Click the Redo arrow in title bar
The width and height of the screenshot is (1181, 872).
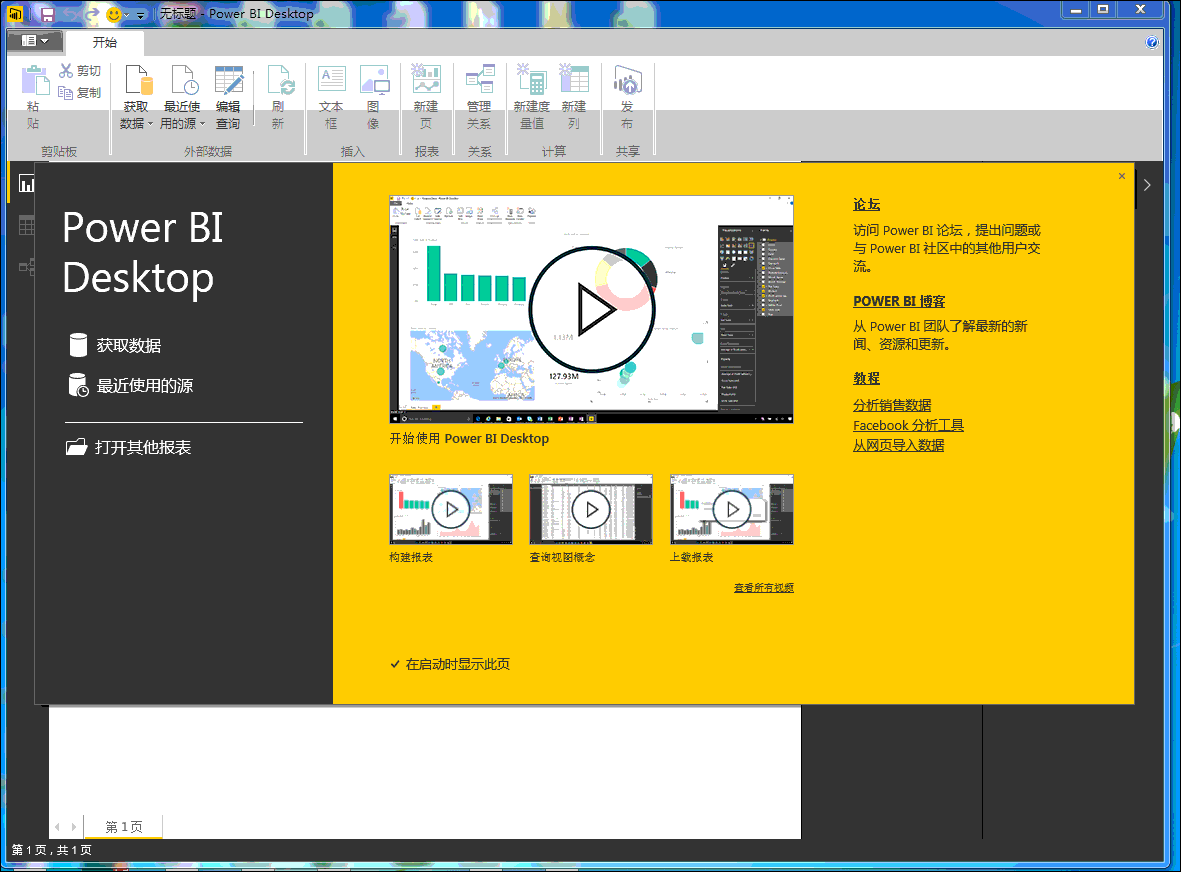pos(91,14)
